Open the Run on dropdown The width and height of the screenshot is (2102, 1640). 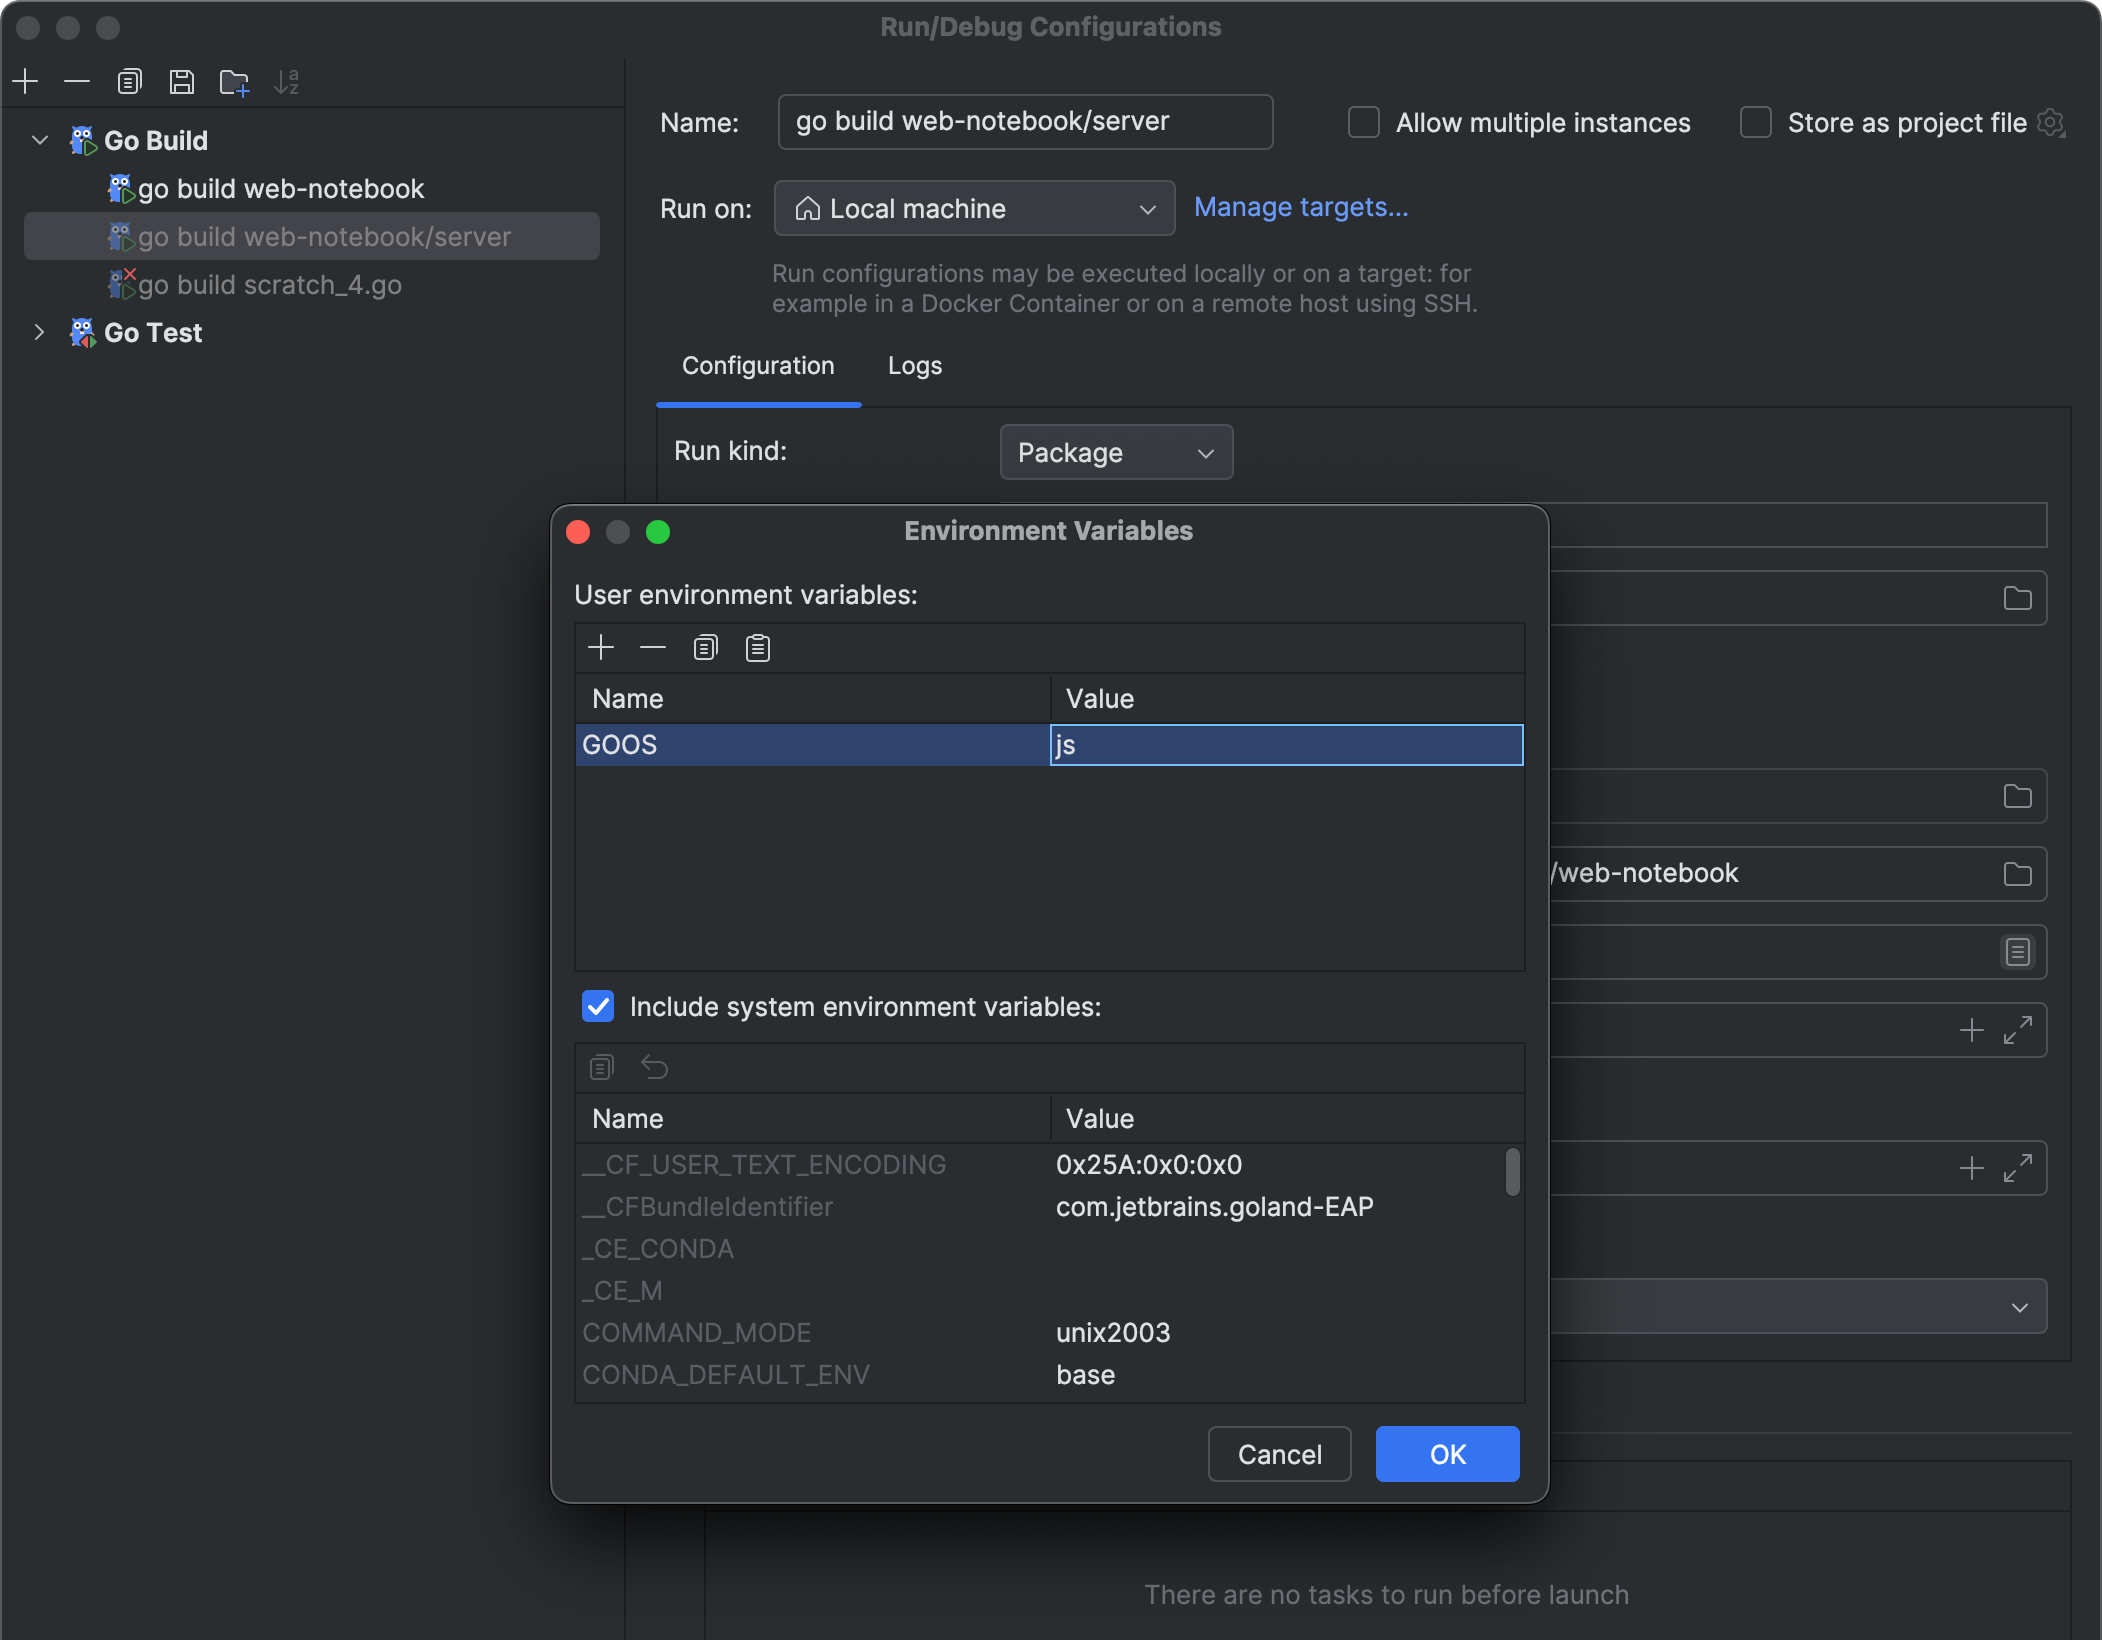(x=1146, y=208)
